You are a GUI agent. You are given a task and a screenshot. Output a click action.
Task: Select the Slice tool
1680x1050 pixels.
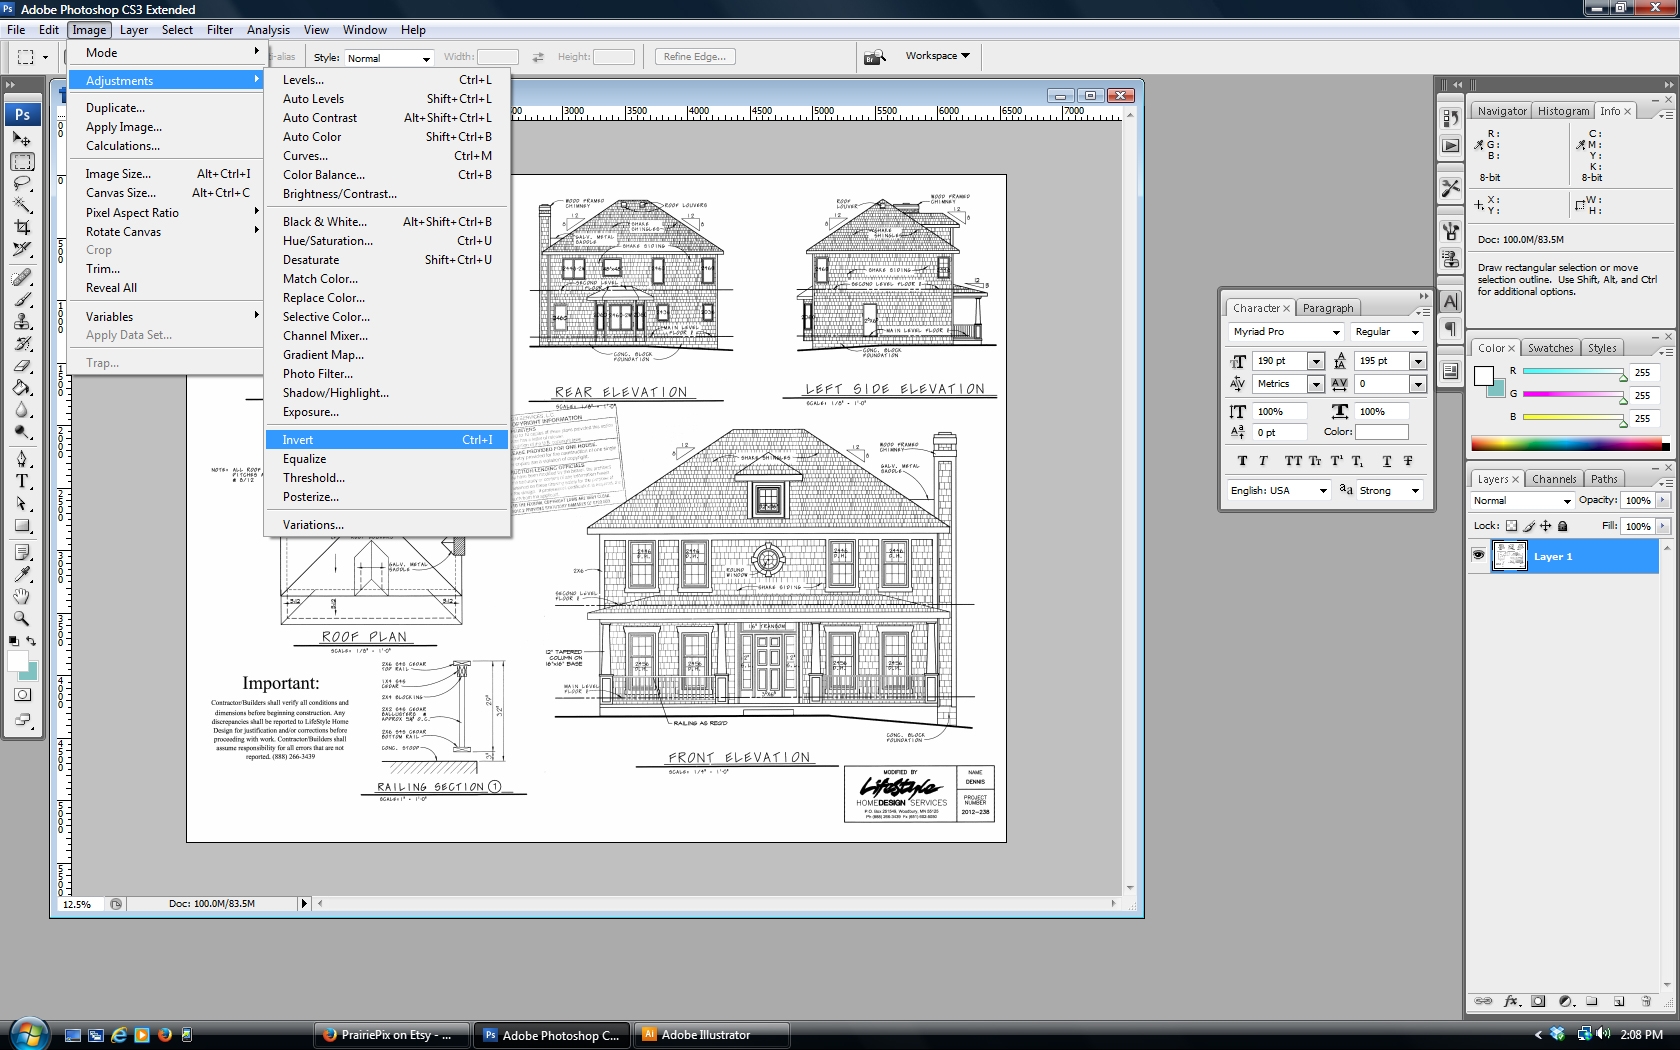coord(22,249)
